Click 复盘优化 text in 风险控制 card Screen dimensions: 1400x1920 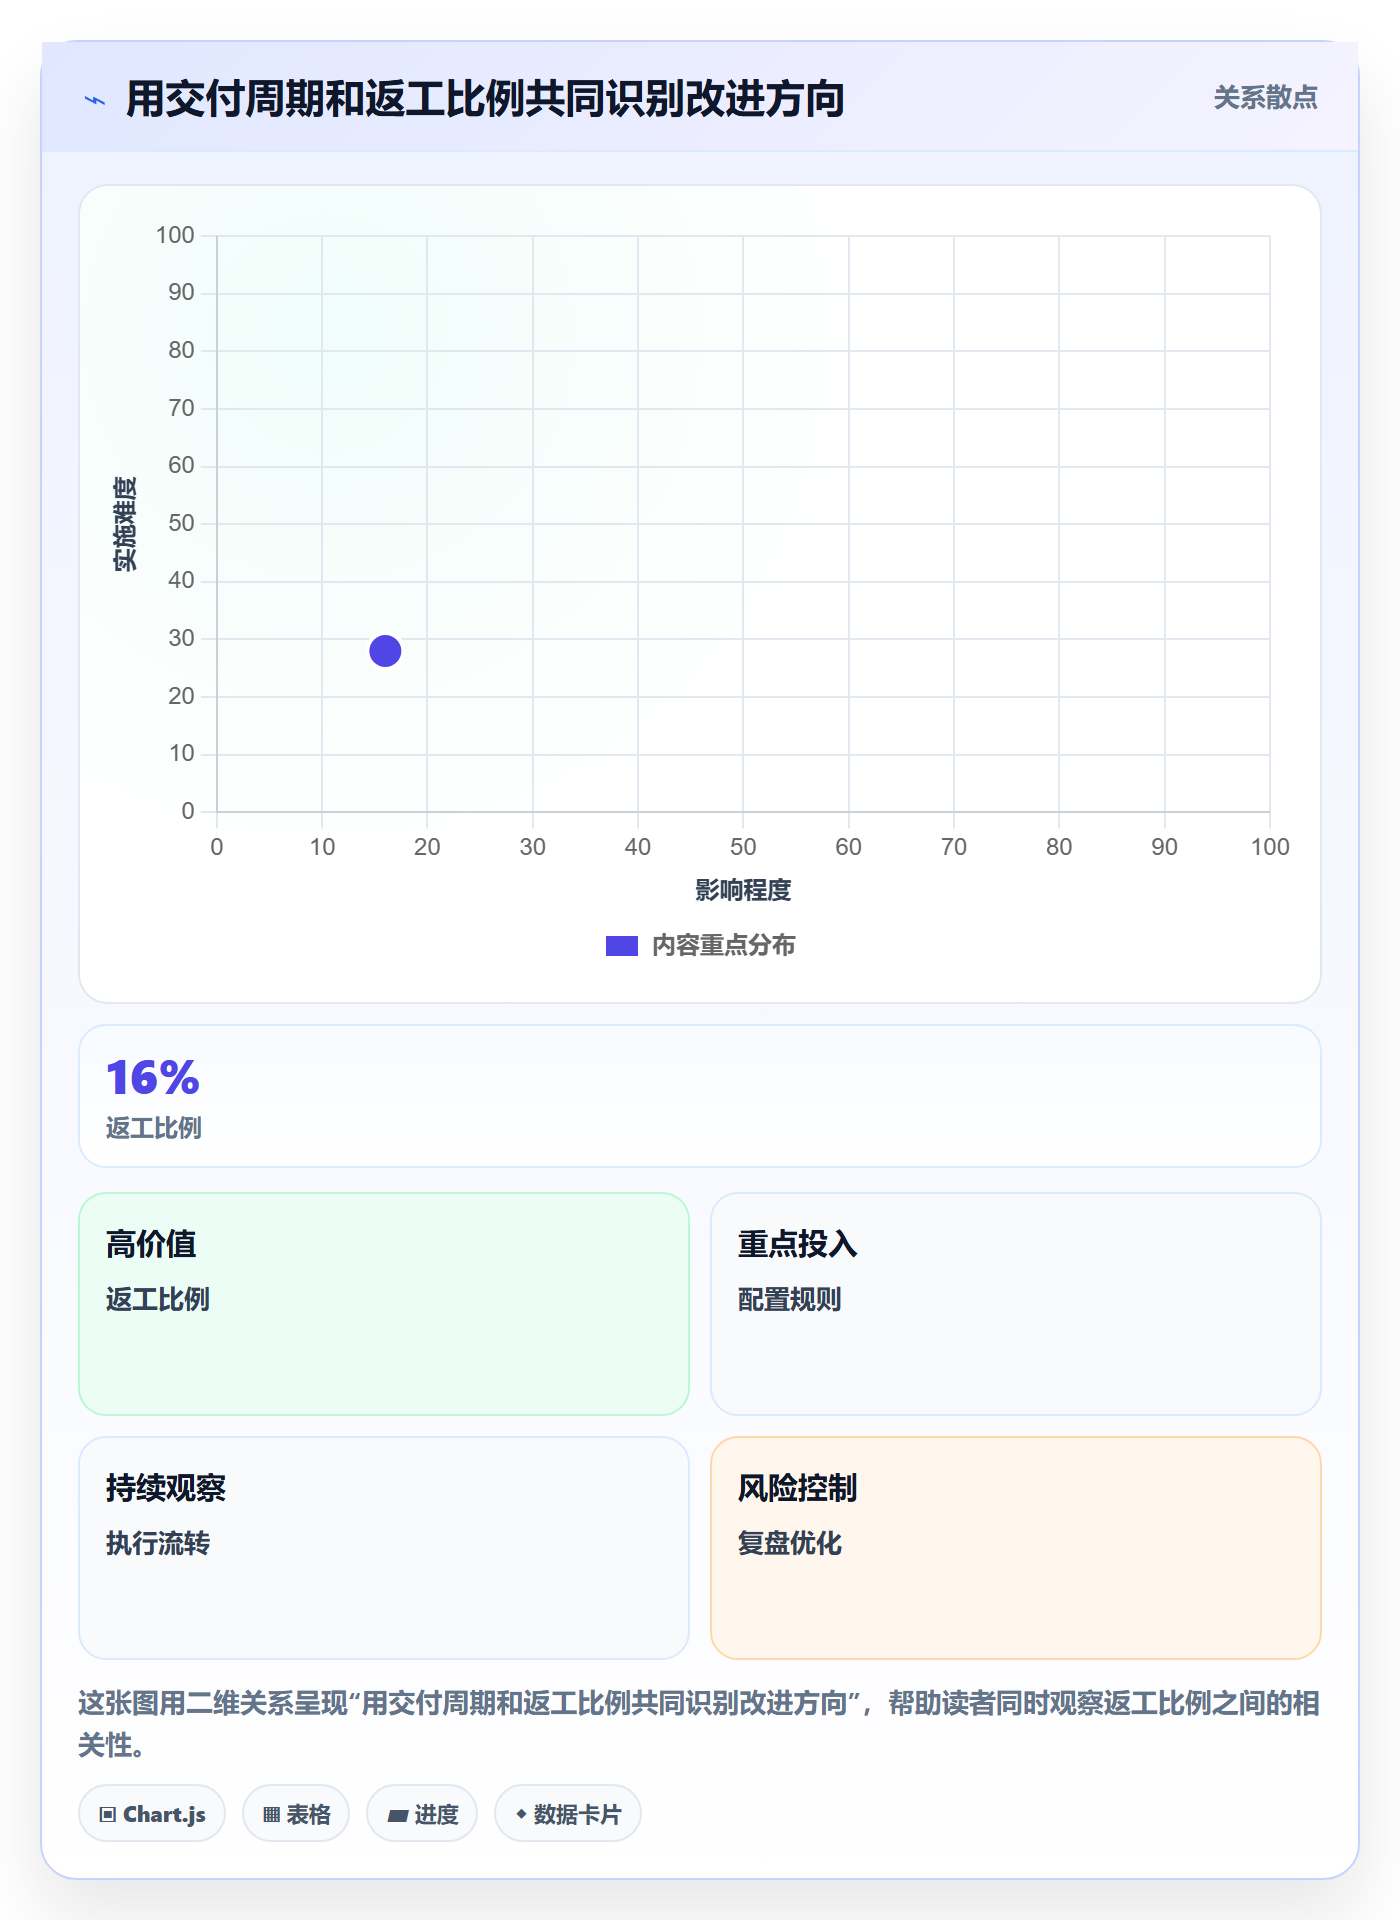790,1543
